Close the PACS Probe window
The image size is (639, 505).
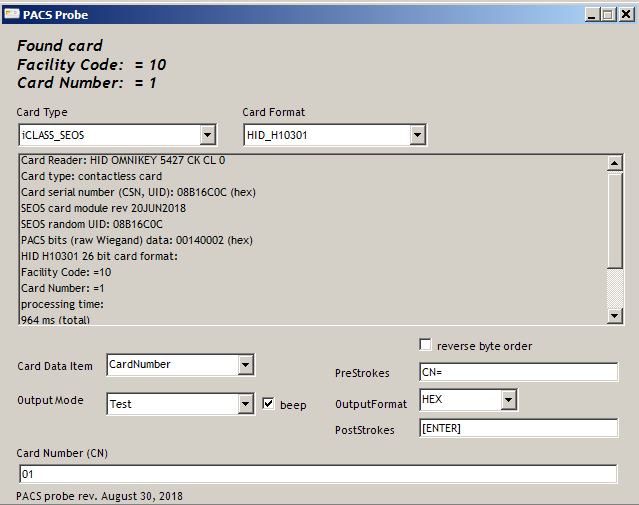pyautogui.click(x=625, y=14)
